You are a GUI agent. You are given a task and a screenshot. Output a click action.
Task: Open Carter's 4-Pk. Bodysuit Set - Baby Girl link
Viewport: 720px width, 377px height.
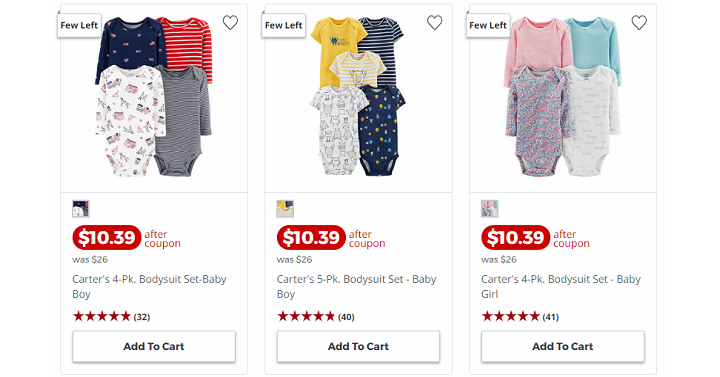[x=561, y=287]
